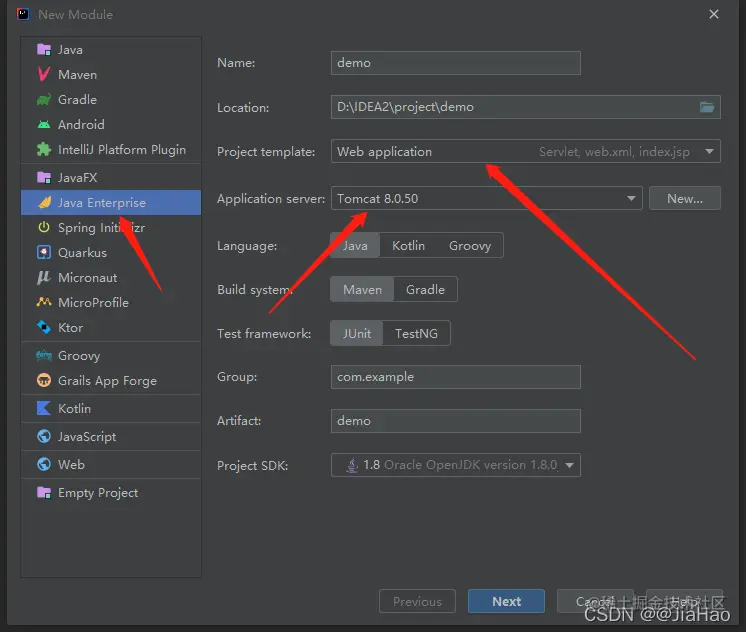Image resolution: width=746 pixels, height=632 pixels.
Task: Select Spring Initializr module type label
Action: (101, 227)
